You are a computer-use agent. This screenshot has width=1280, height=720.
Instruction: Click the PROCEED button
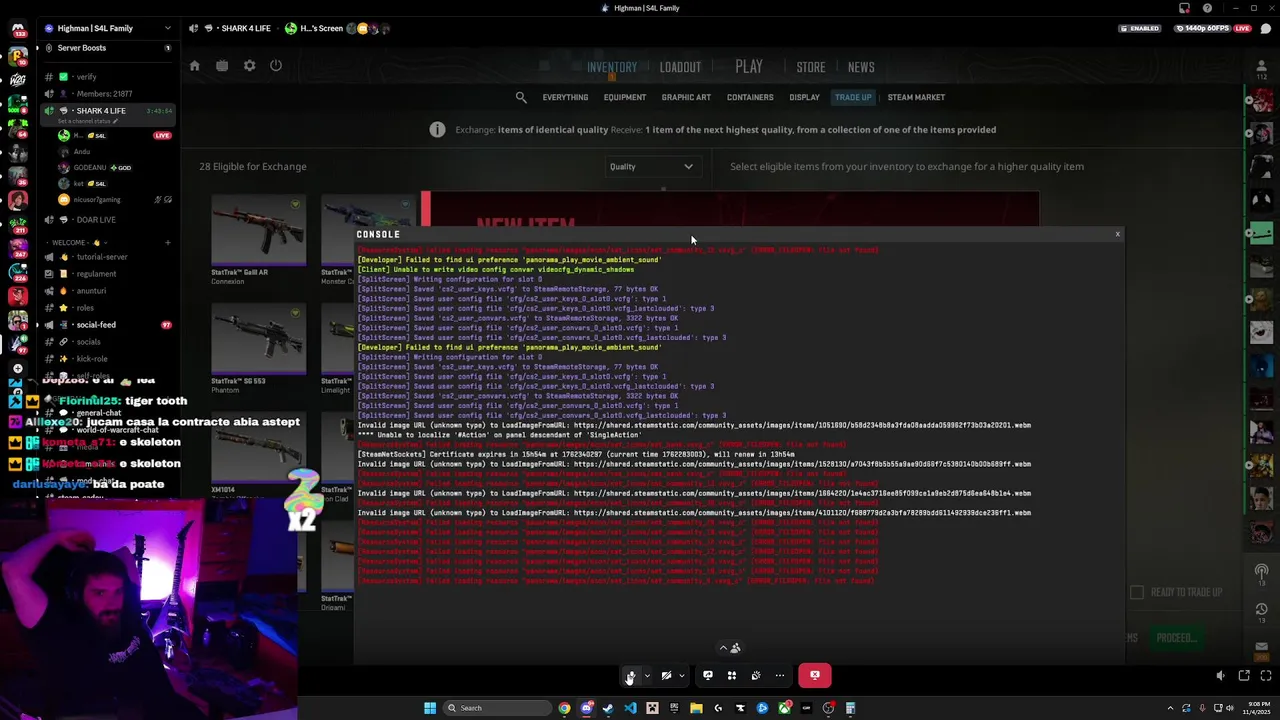pyautogui.click(x=1176, y=638)
